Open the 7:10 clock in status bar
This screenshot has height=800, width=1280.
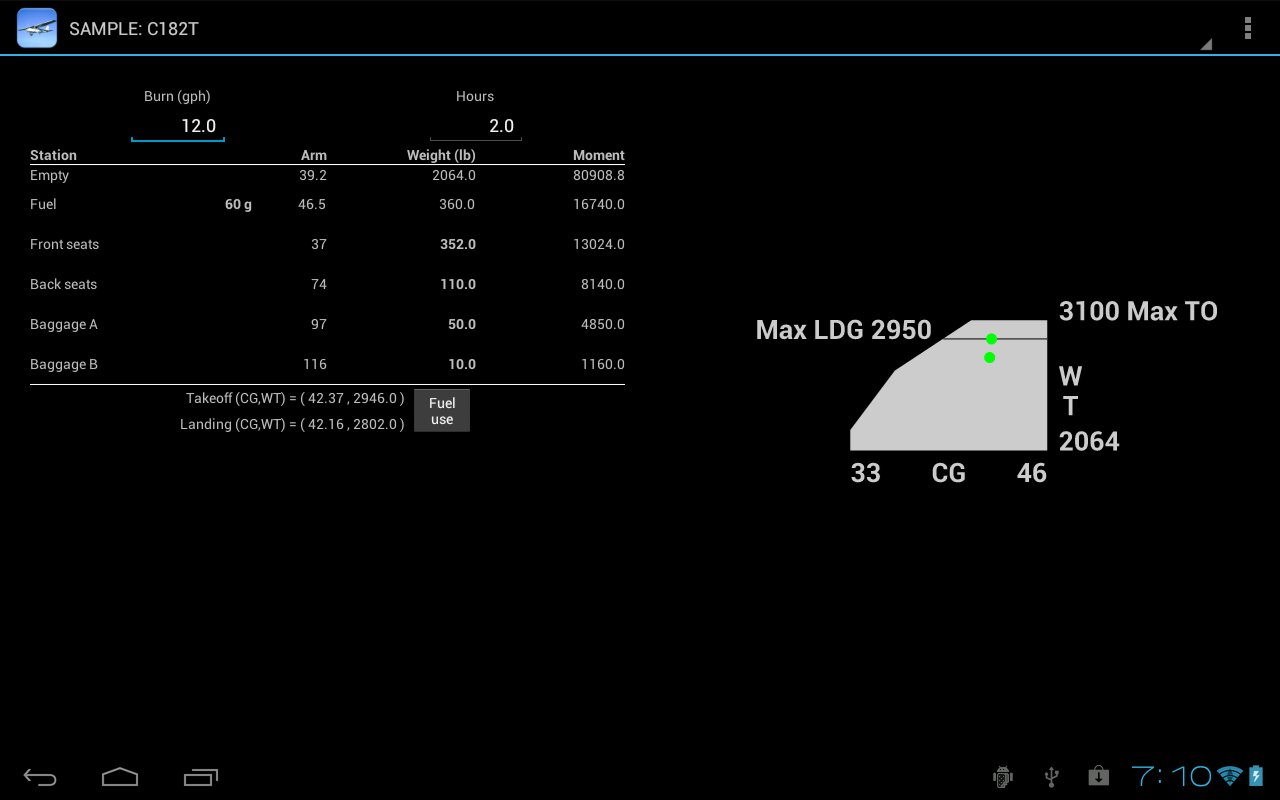[x=1171, y=776]
